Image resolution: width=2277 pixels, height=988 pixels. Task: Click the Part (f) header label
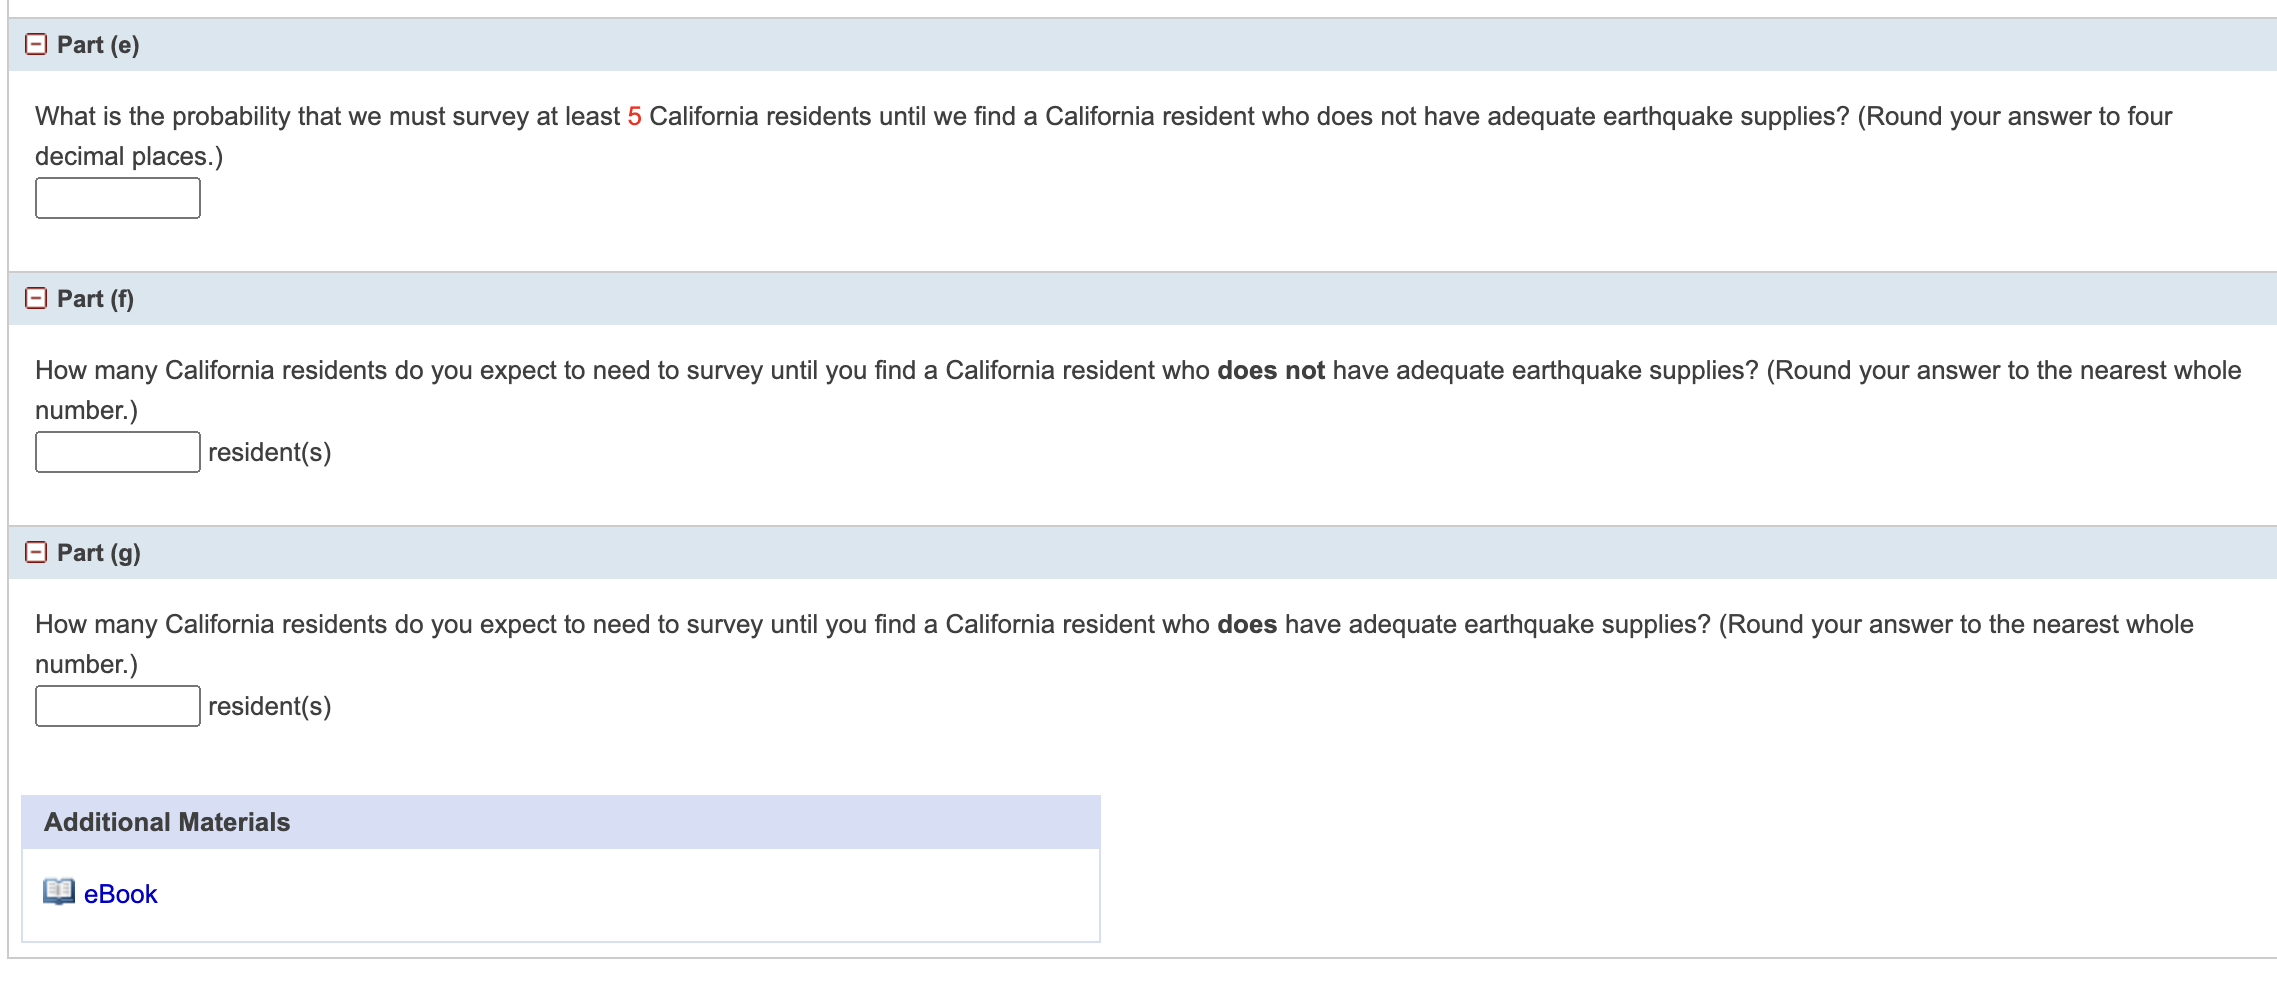(95, 299)
